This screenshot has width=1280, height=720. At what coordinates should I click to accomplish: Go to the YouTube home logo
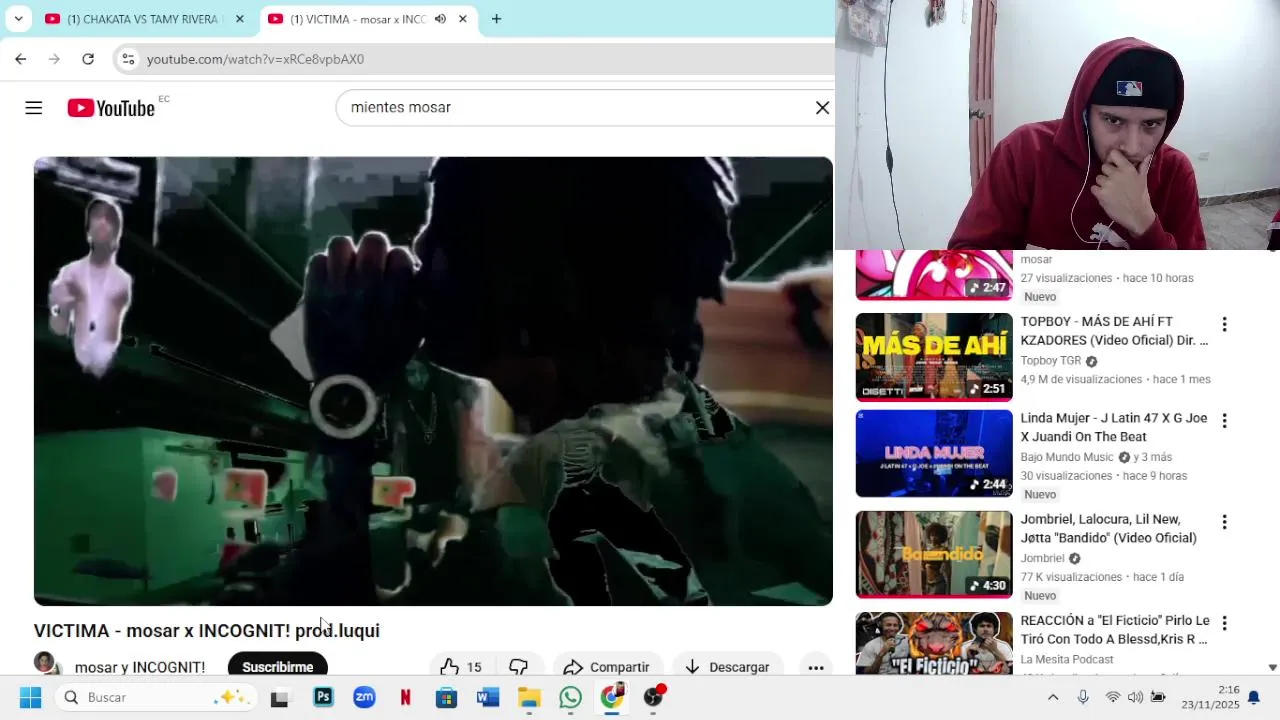[111, 108]
